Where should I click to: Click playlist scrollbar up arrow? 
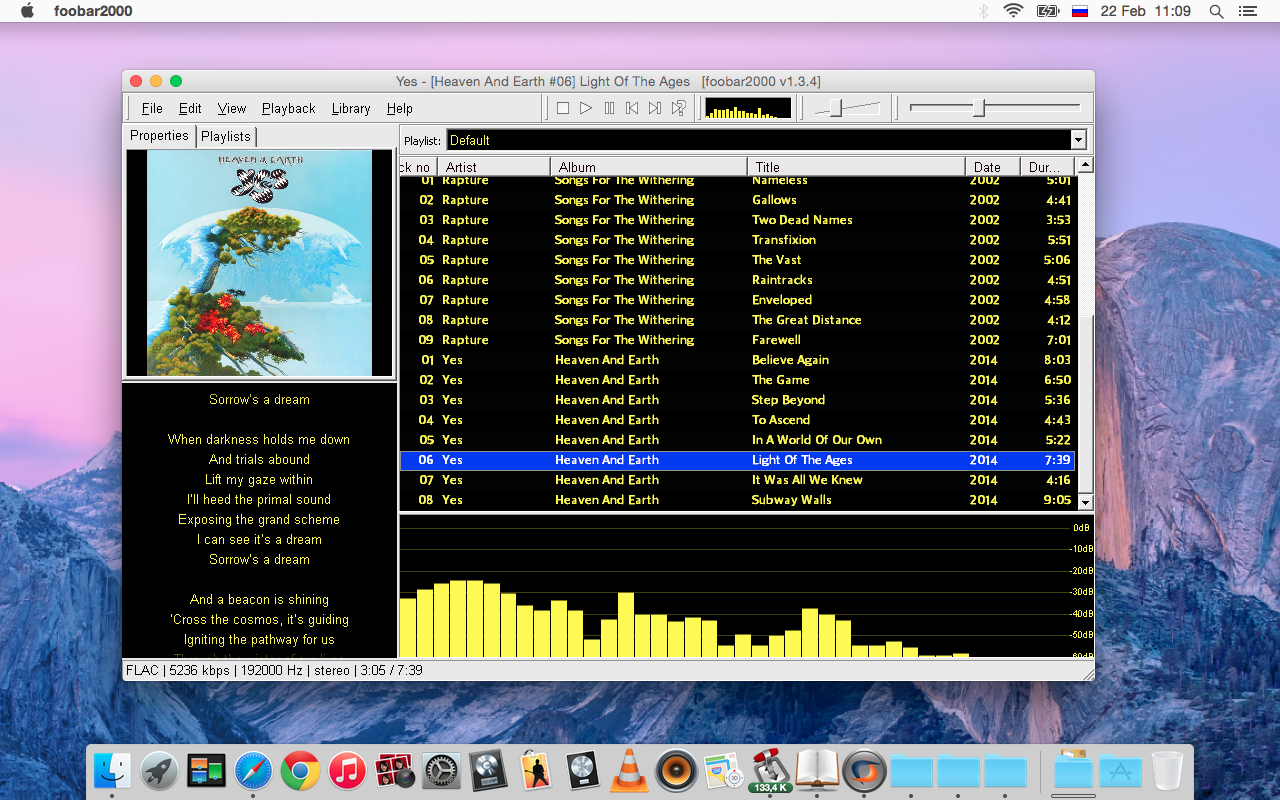pyautogui.click(x=1085, y=165)
